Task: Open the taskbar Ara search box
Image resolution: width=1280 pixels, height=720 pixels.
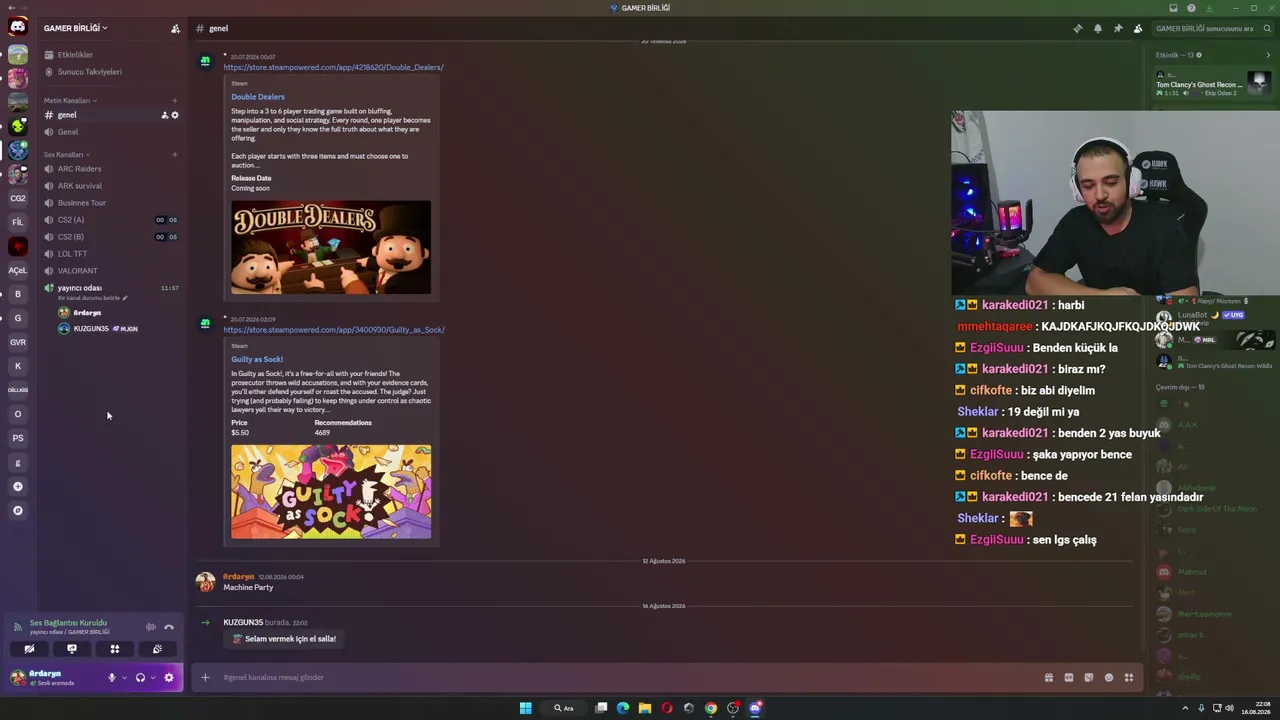Action: point(564,708)
